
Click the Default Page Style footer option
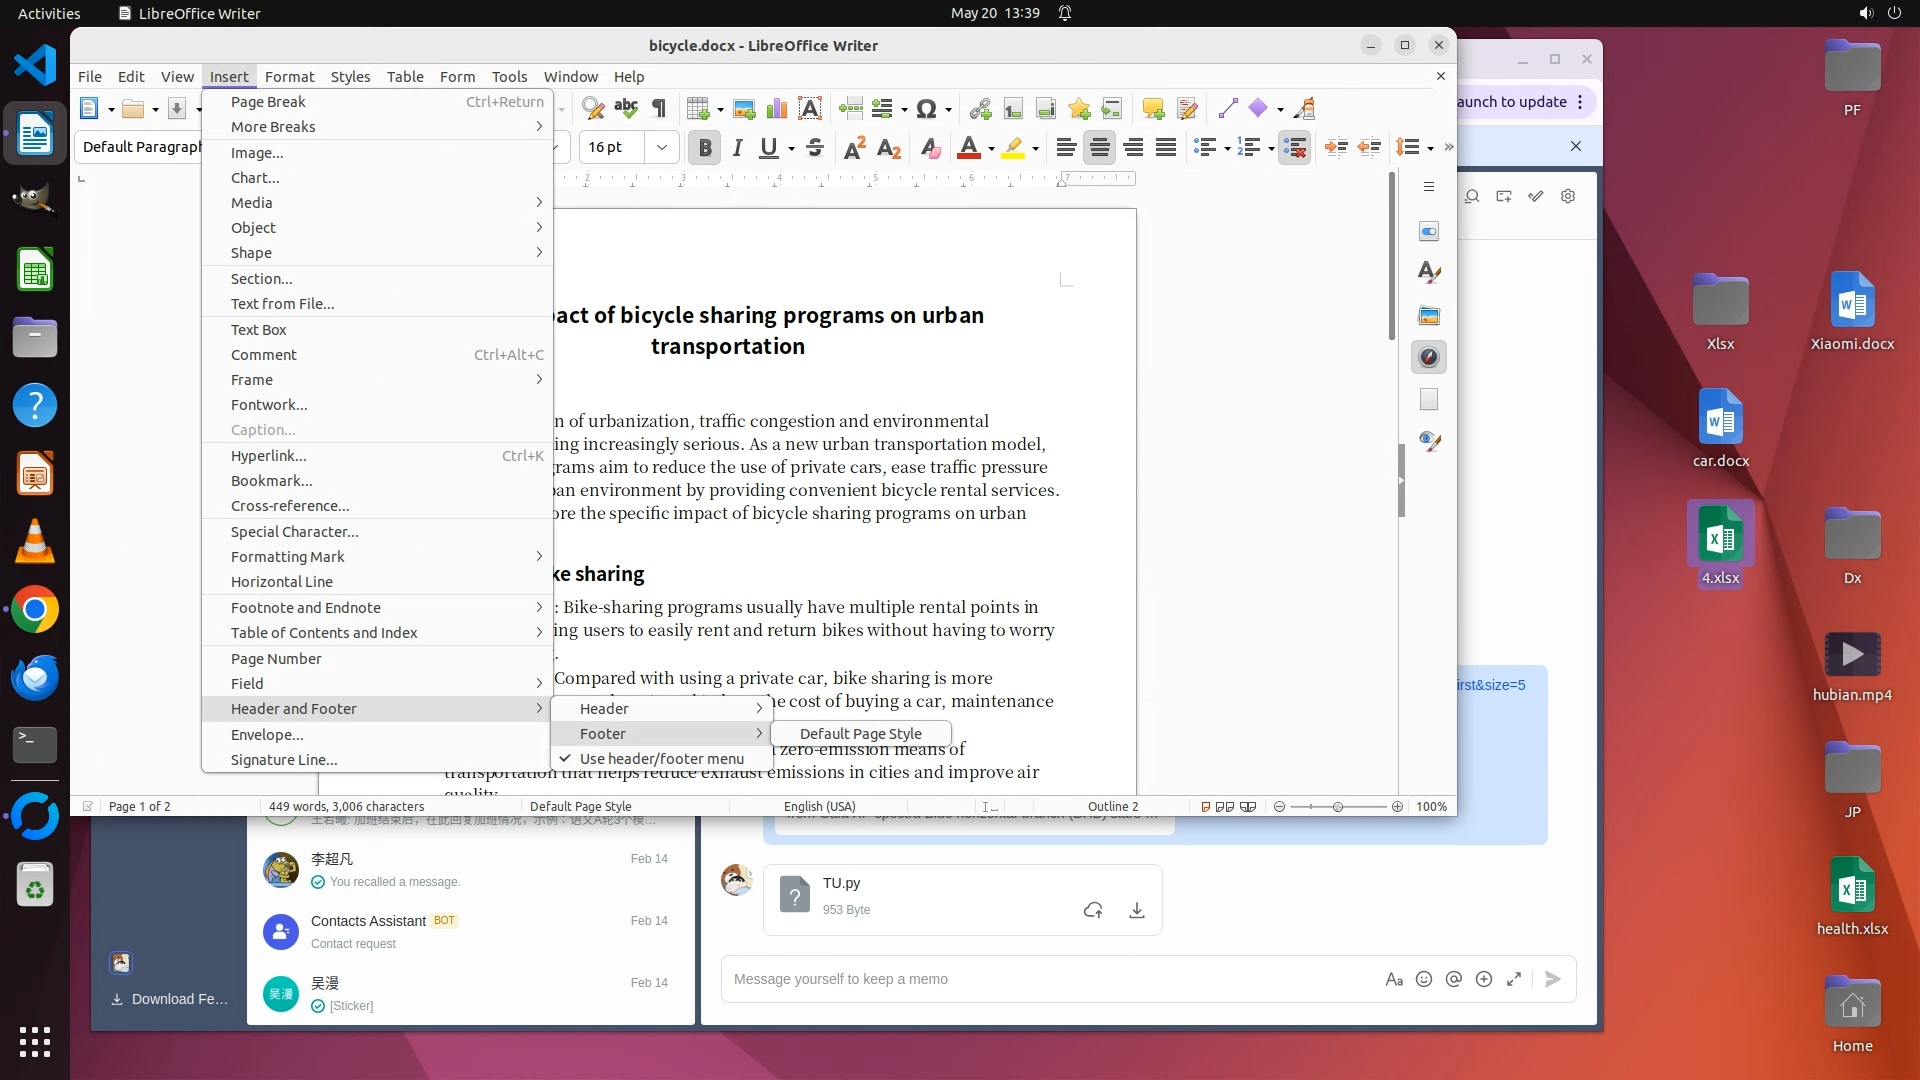tap(860, 734)
